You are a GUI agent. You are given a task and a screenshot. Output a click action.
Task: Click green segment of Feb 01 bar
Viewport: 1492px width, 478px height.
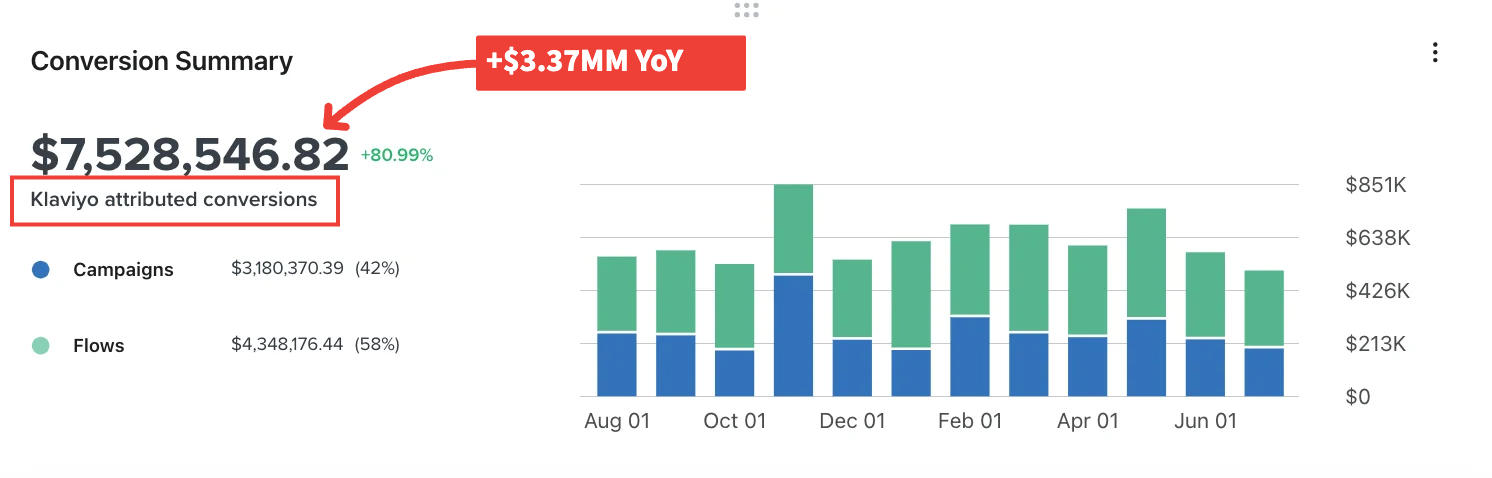click(x=970, y=269)
